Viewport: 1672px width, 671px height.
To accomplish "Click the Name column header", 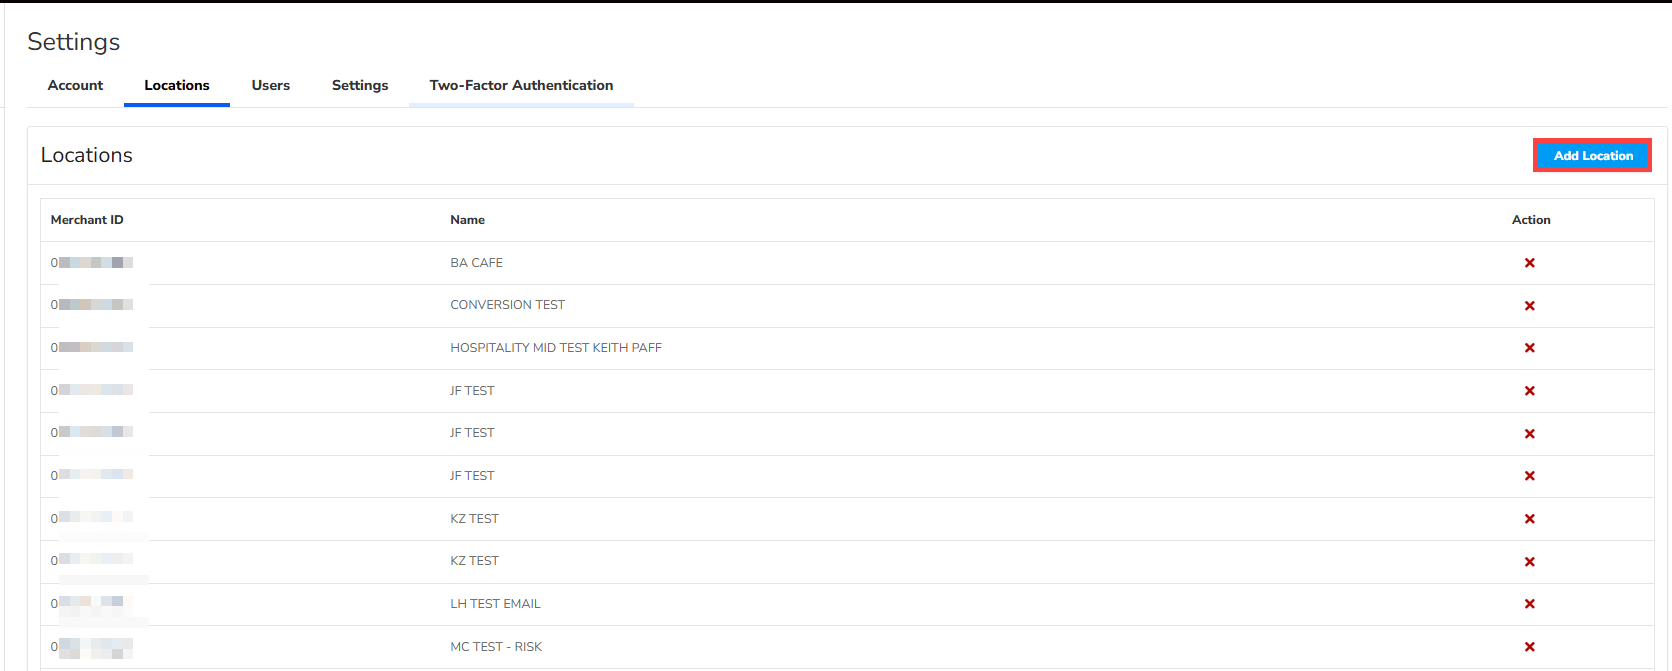I will pos(467,220).
